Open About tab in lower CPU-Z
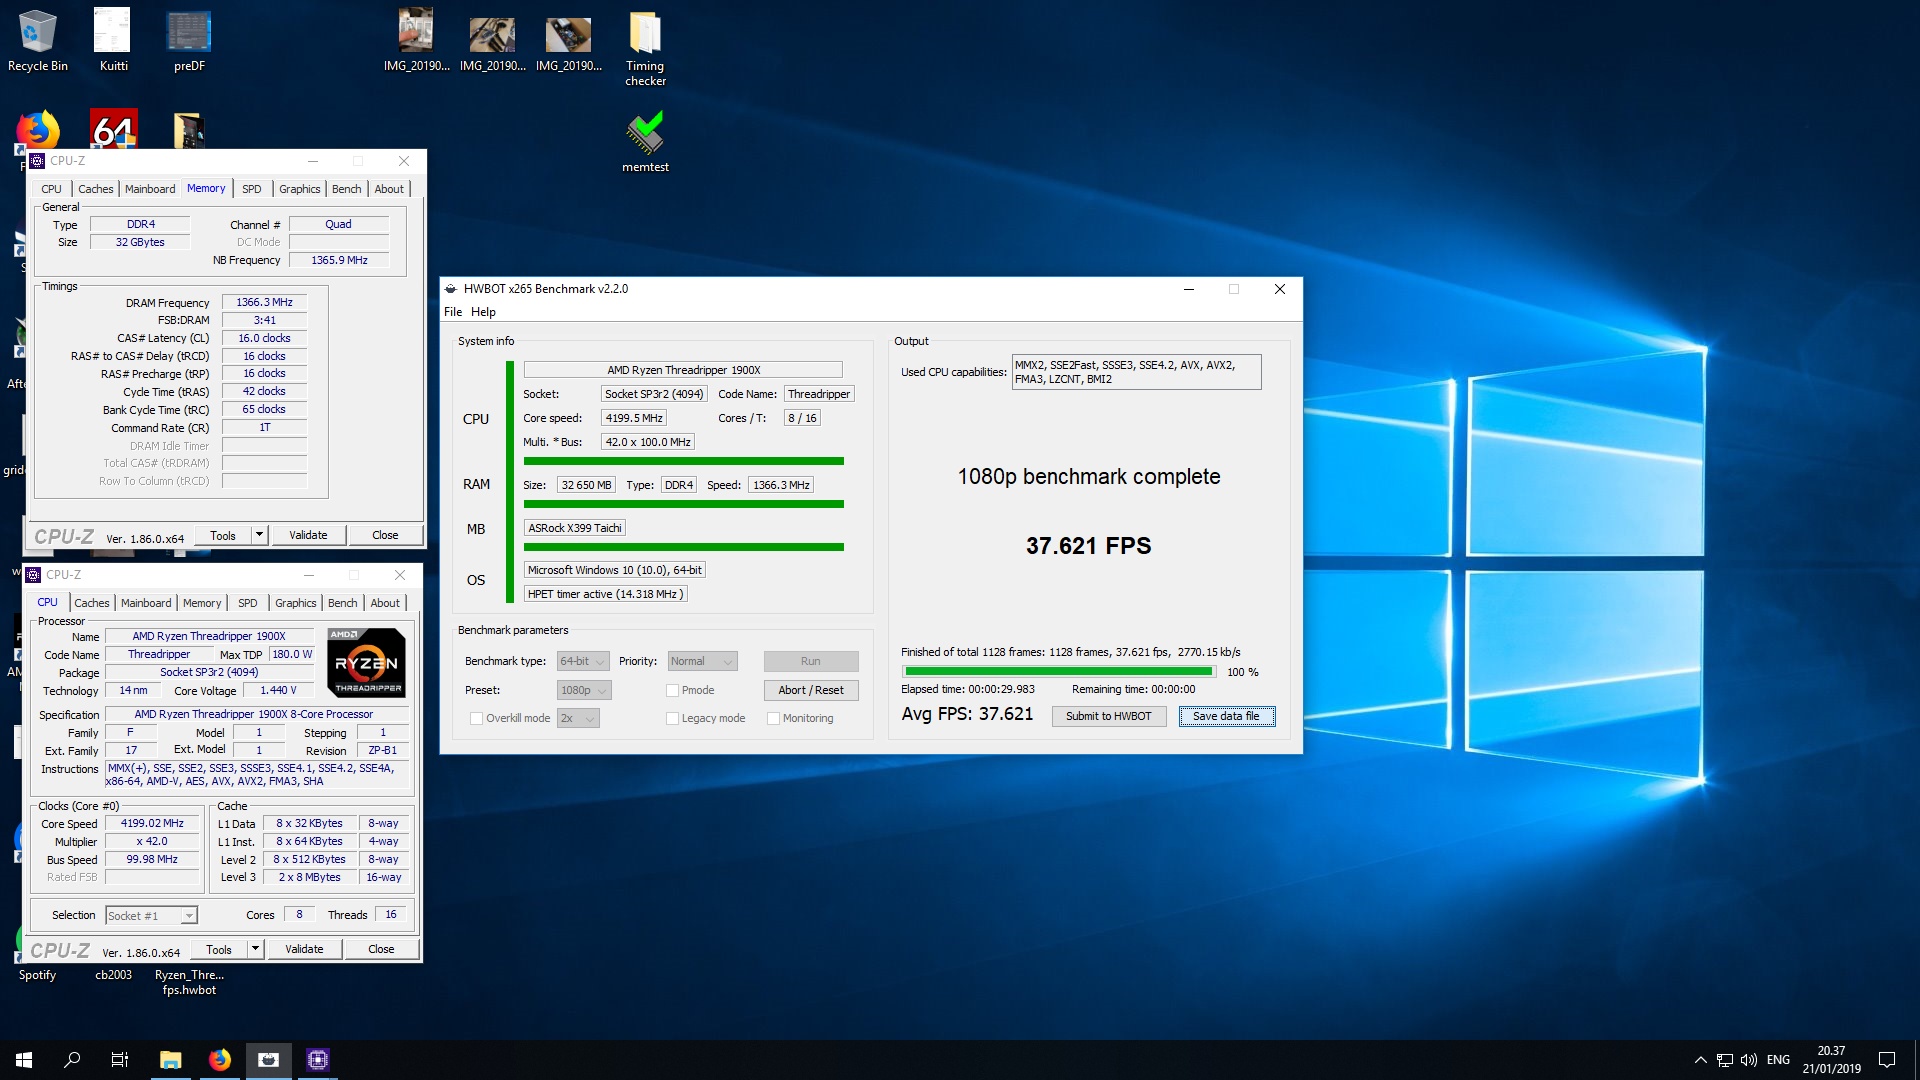Screen dimensions: 1920x1080 tap(385, 603)
